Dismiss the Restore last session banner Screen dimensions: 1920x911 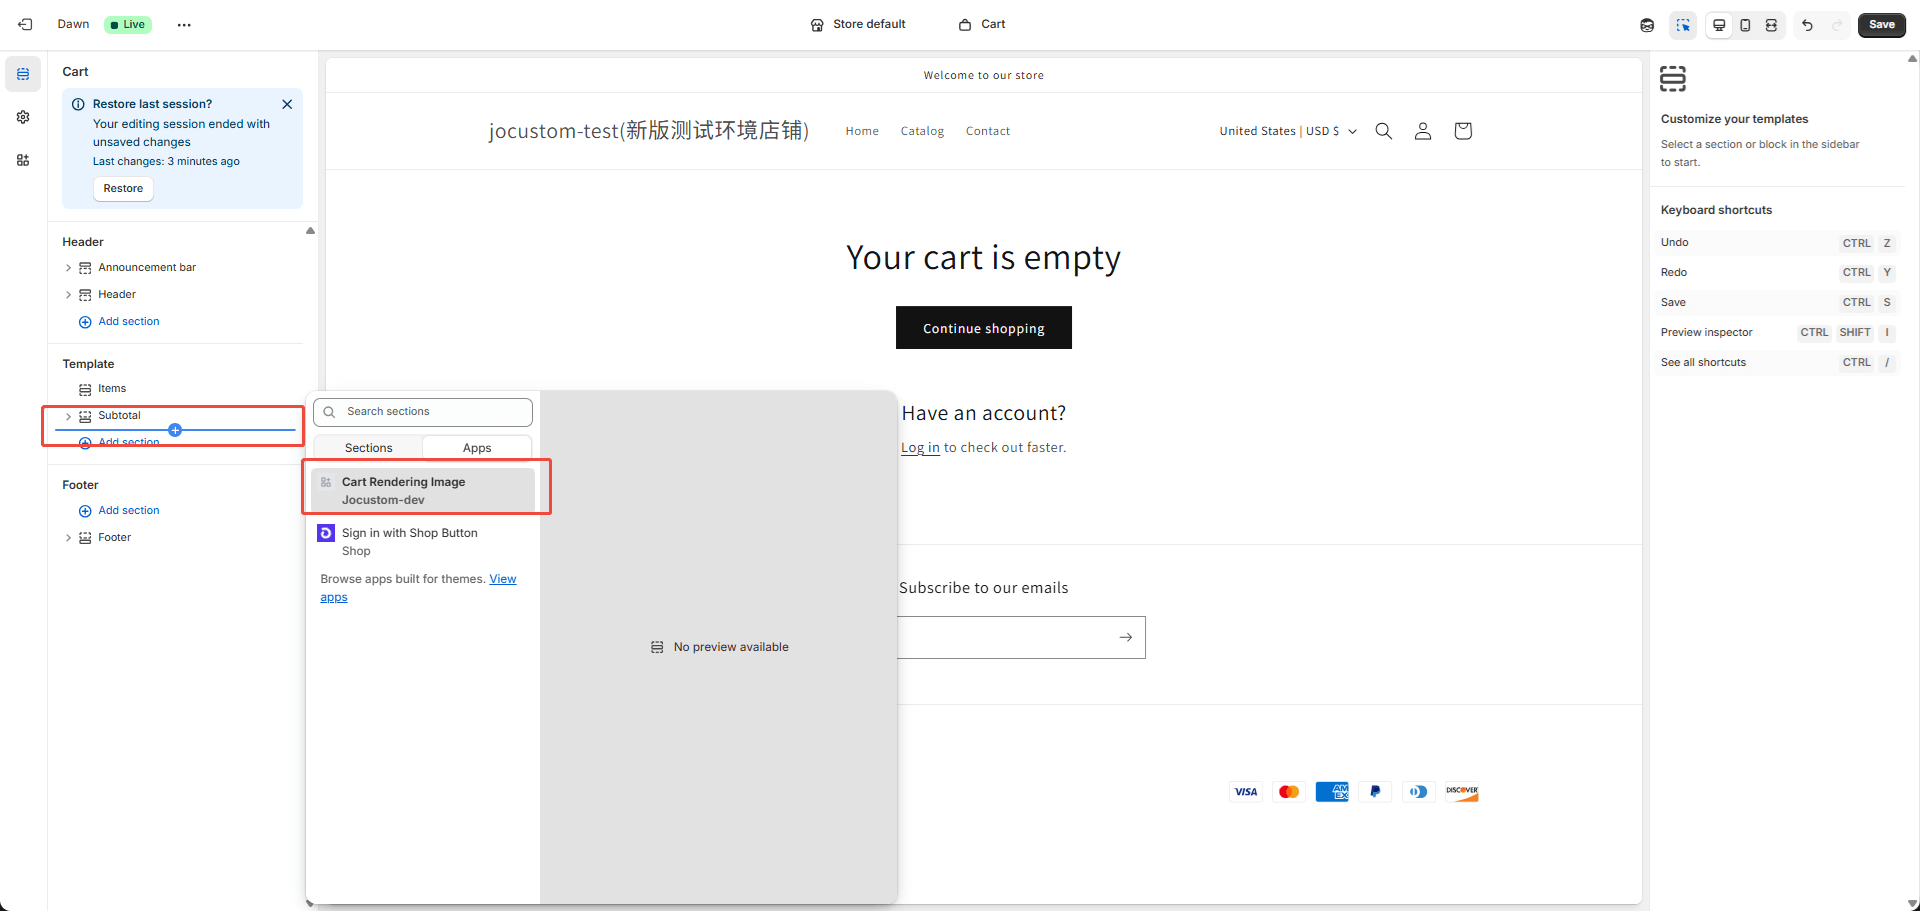pyautogui.click(x=287, y=104)
